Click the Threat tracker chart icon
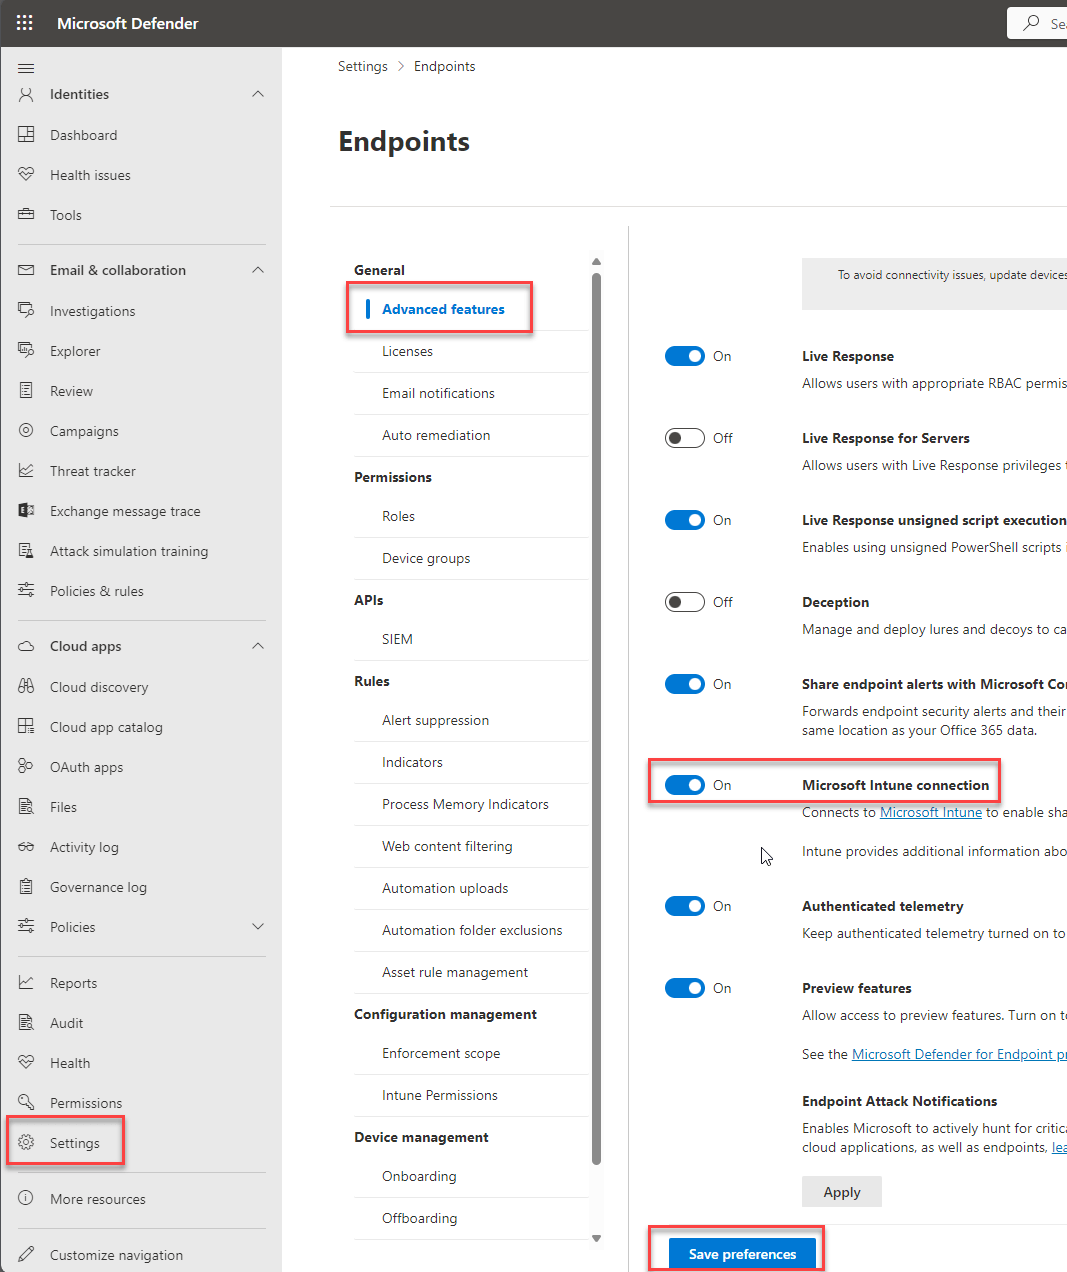The image size is (1067, 1272). [x=26, y=471]
